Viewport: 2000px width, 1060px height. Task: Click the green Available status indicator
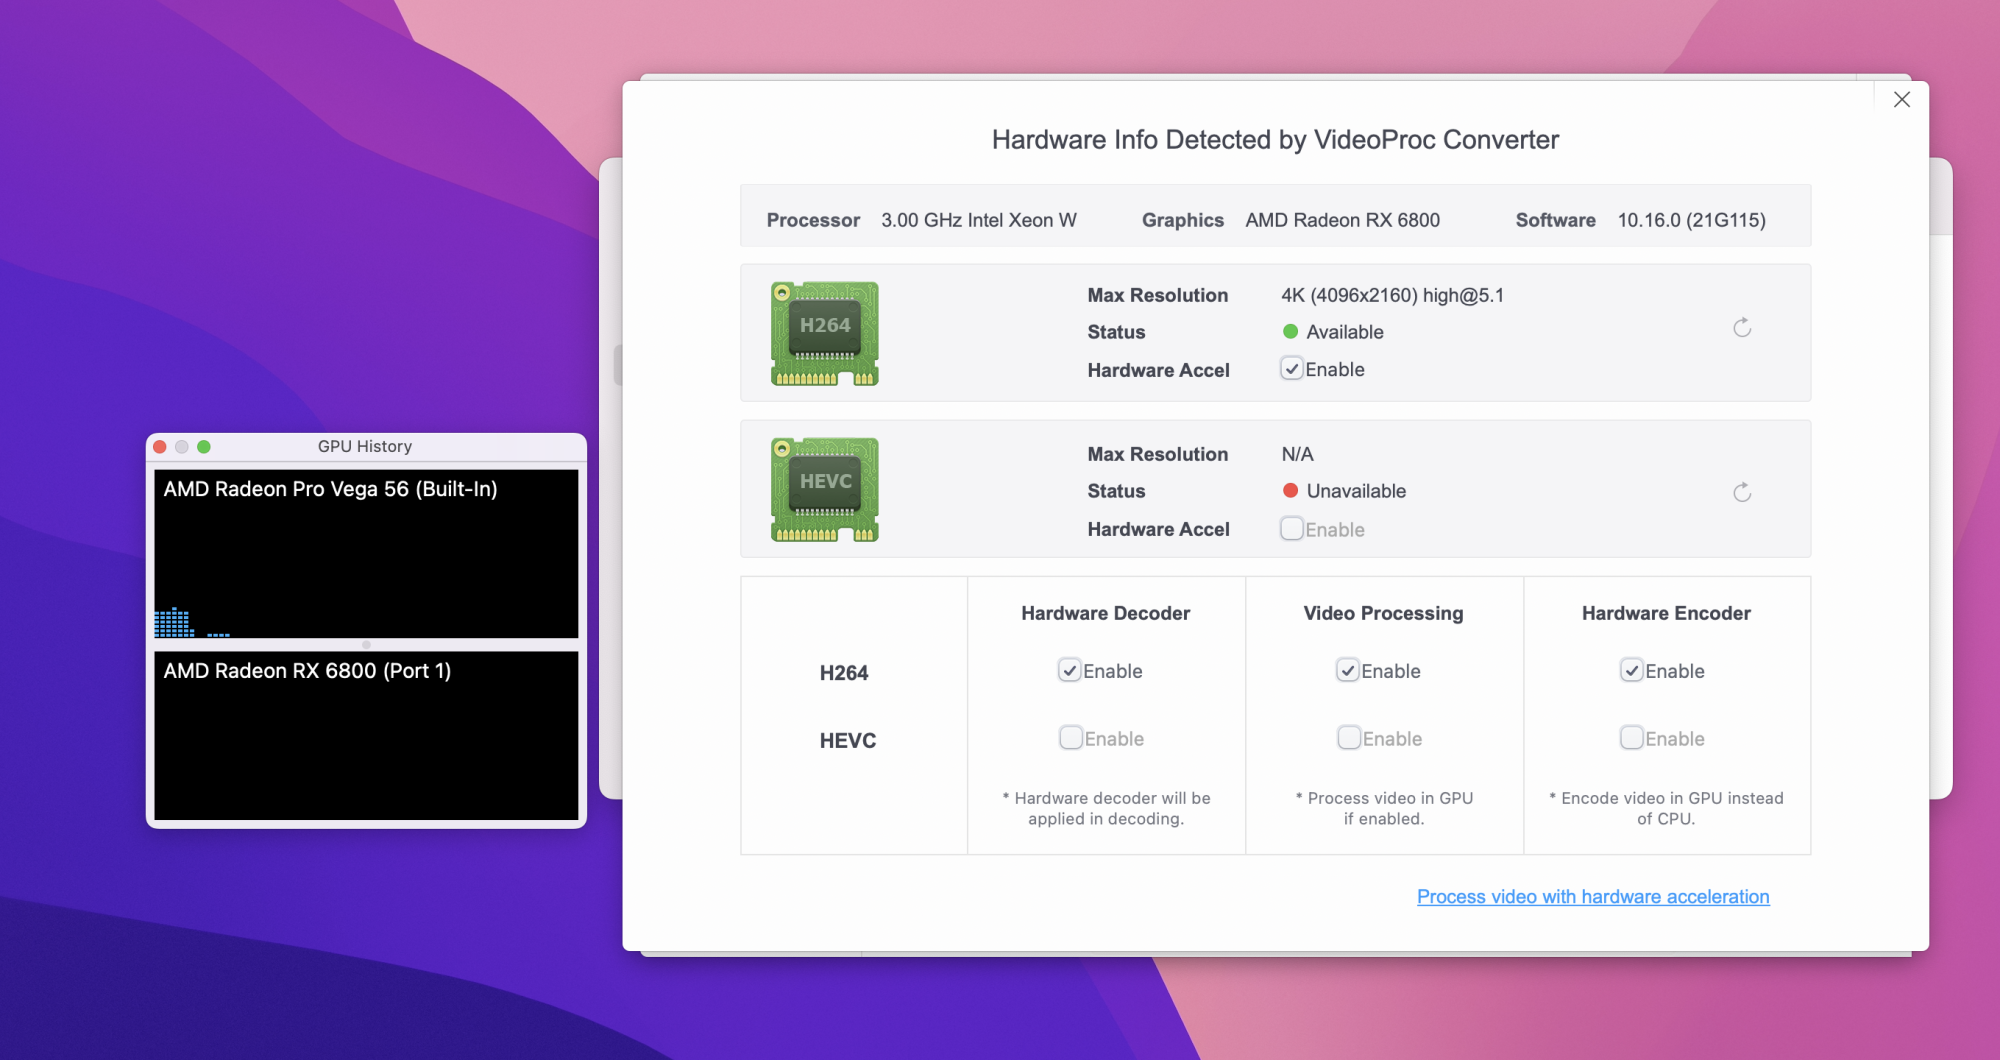pos(1290,332)
